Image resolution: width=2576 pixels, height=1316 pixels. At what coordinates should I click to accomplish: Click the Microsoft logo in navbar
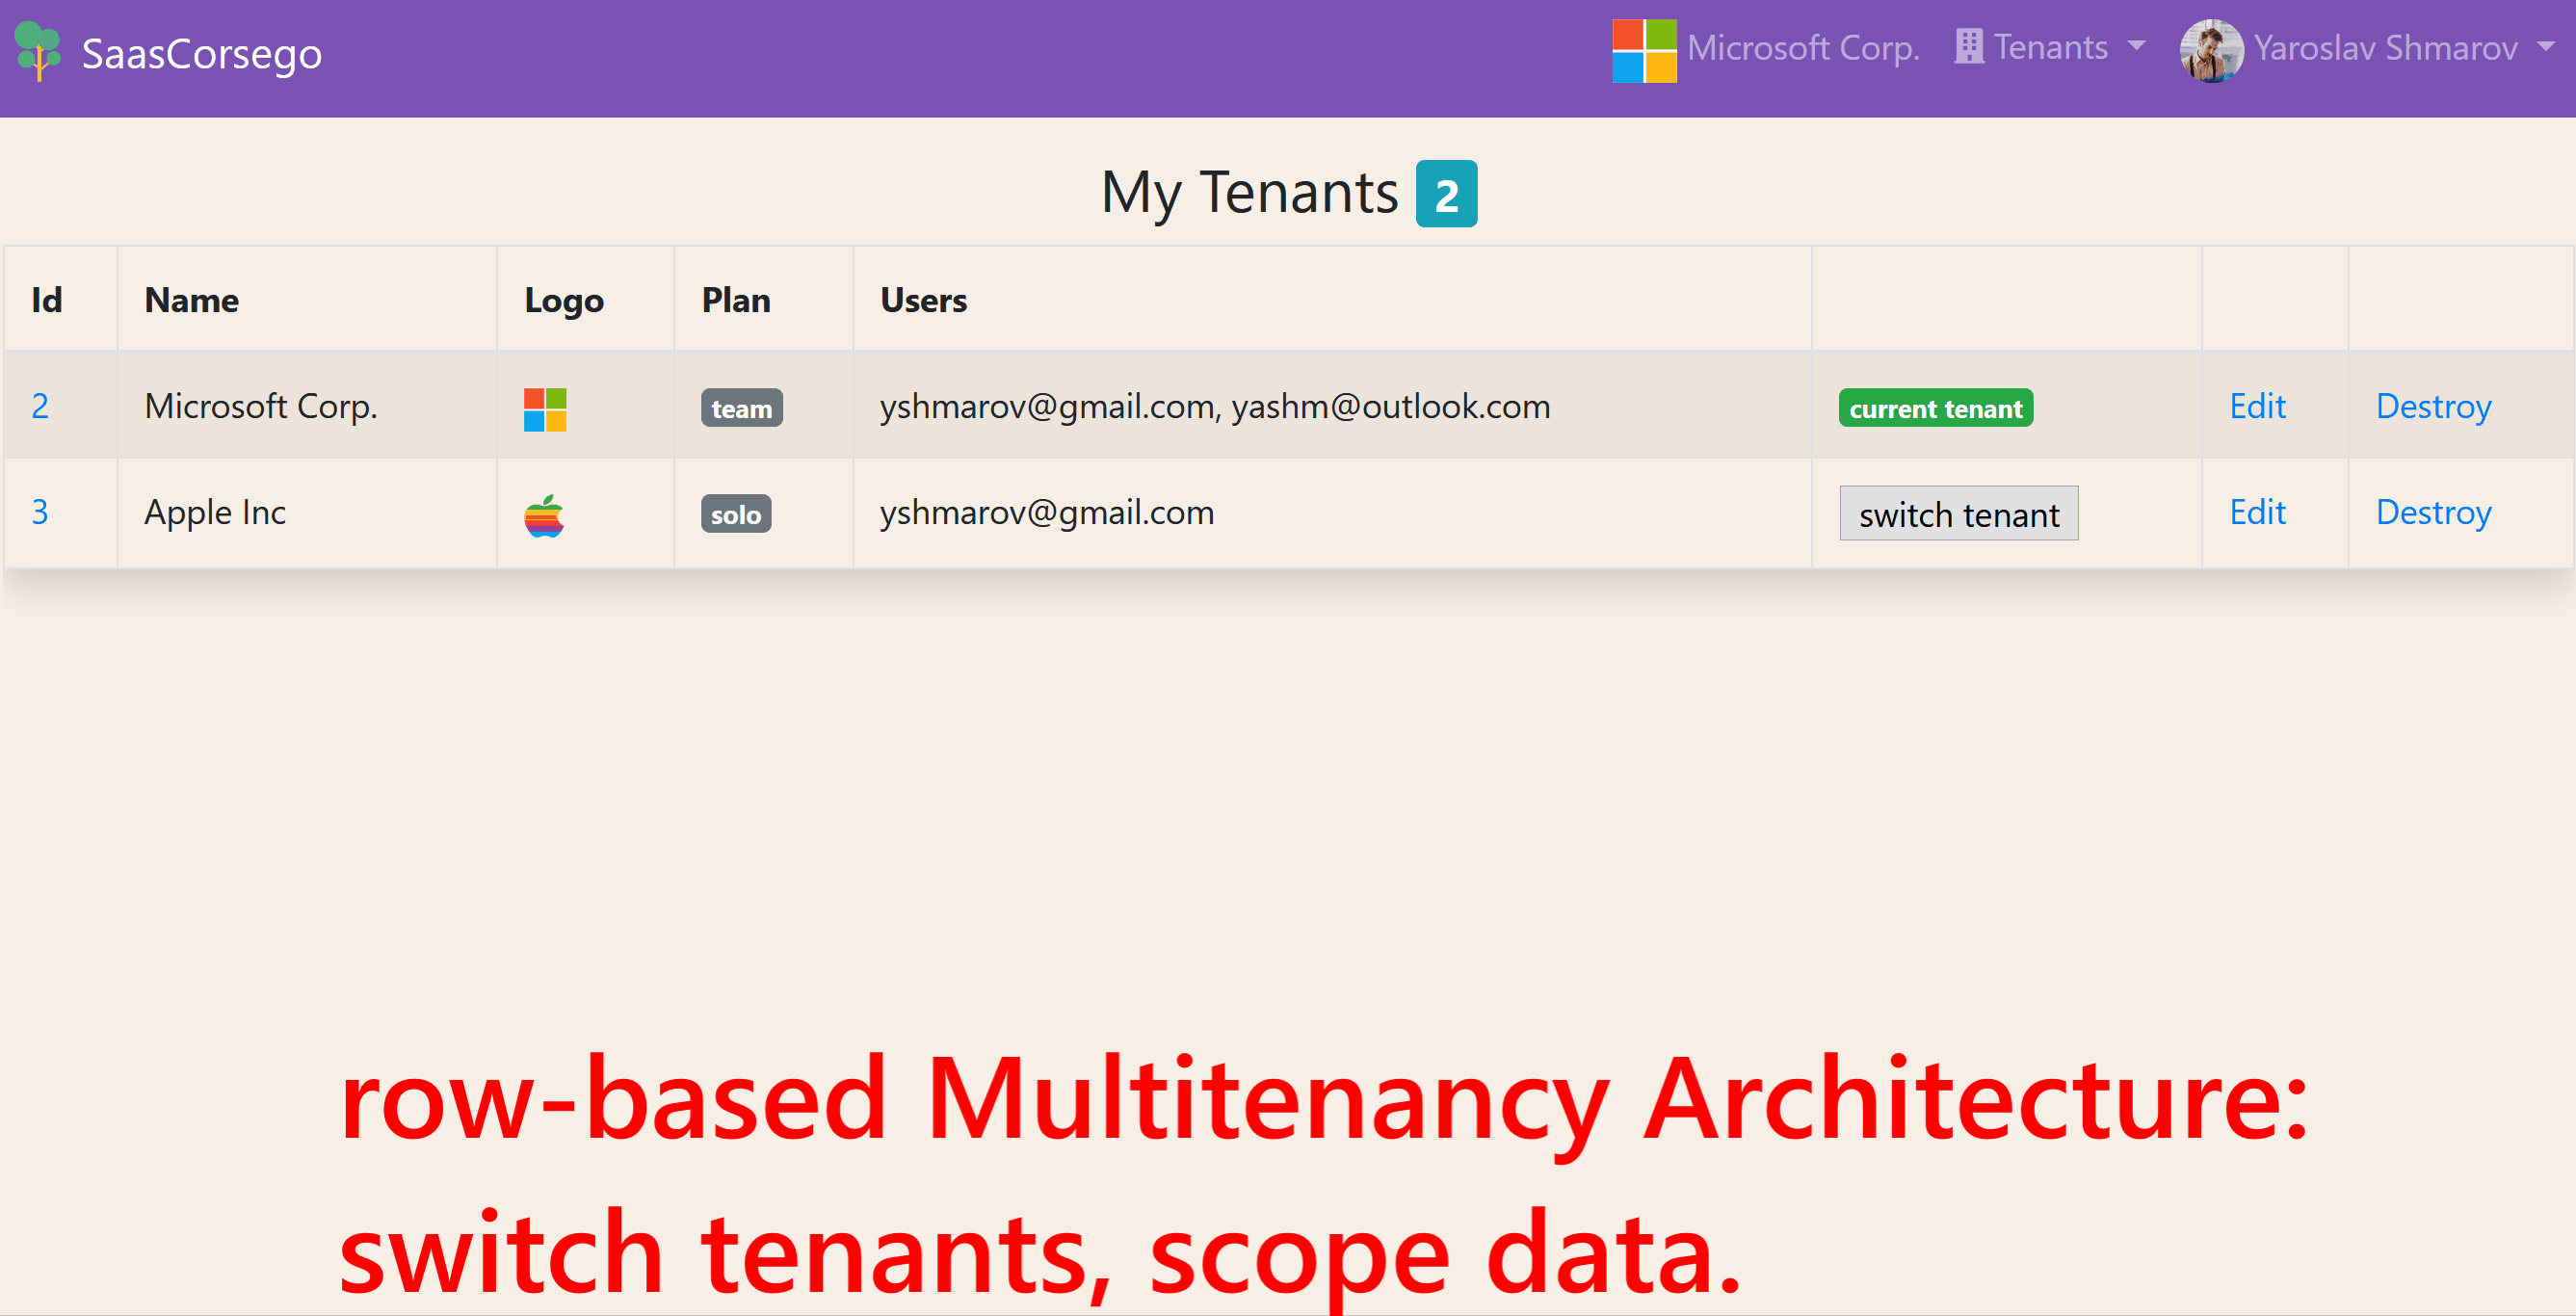click(x=1643, y=50)
